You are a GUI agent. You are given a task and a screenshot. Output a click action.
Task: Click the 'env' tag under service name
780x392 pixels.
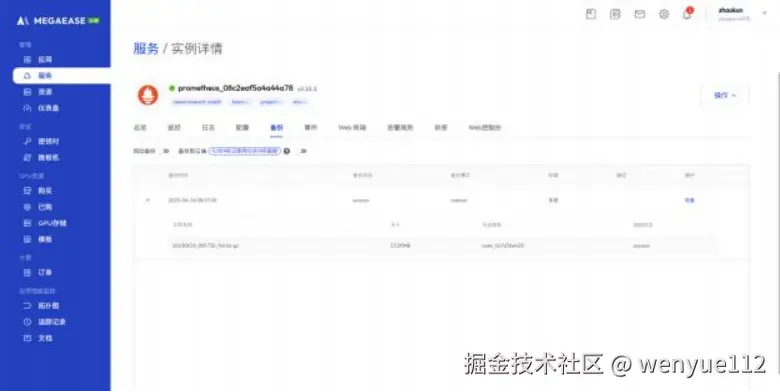(x=300, y=102)
